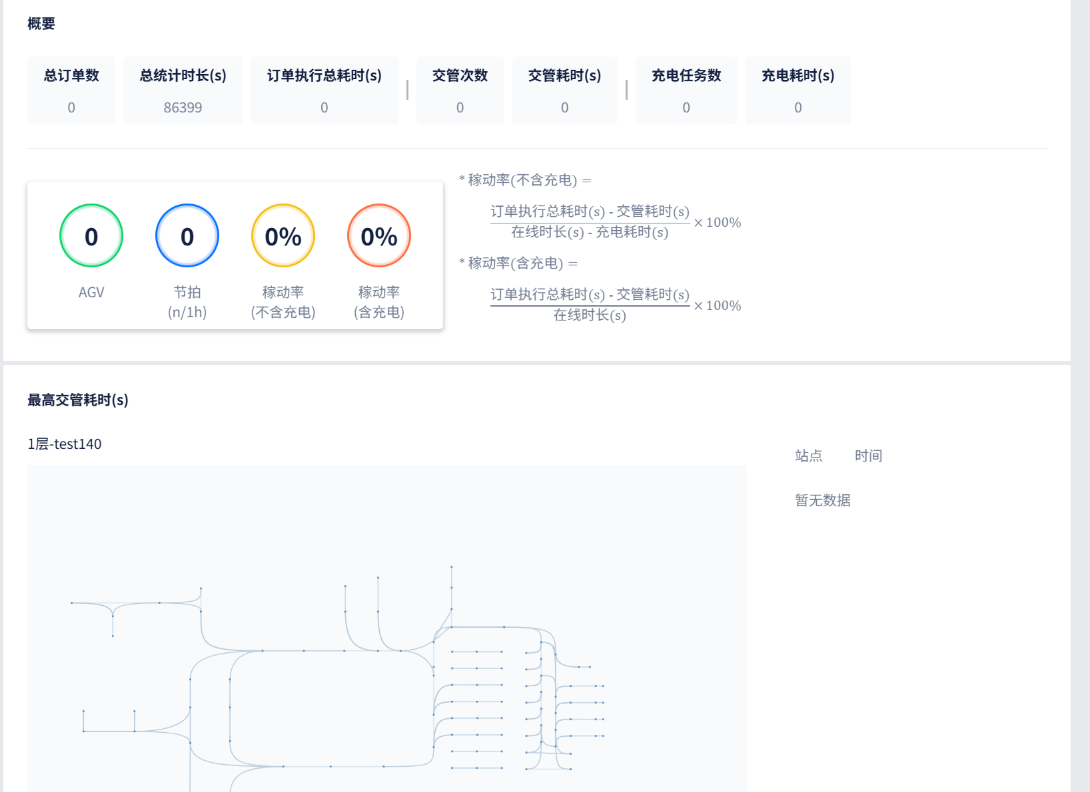Image resolution: width=1090 pixels, height=792 pixels.
Task: Click the 时间 column header
Action: click(x=868, y=455)
